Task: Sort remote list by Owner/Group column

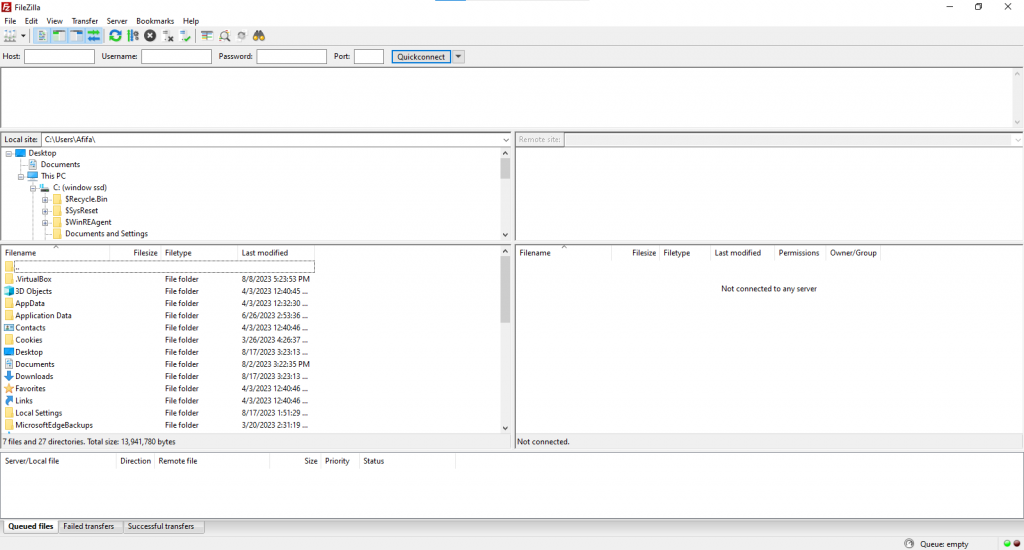Action: [853, 253]
